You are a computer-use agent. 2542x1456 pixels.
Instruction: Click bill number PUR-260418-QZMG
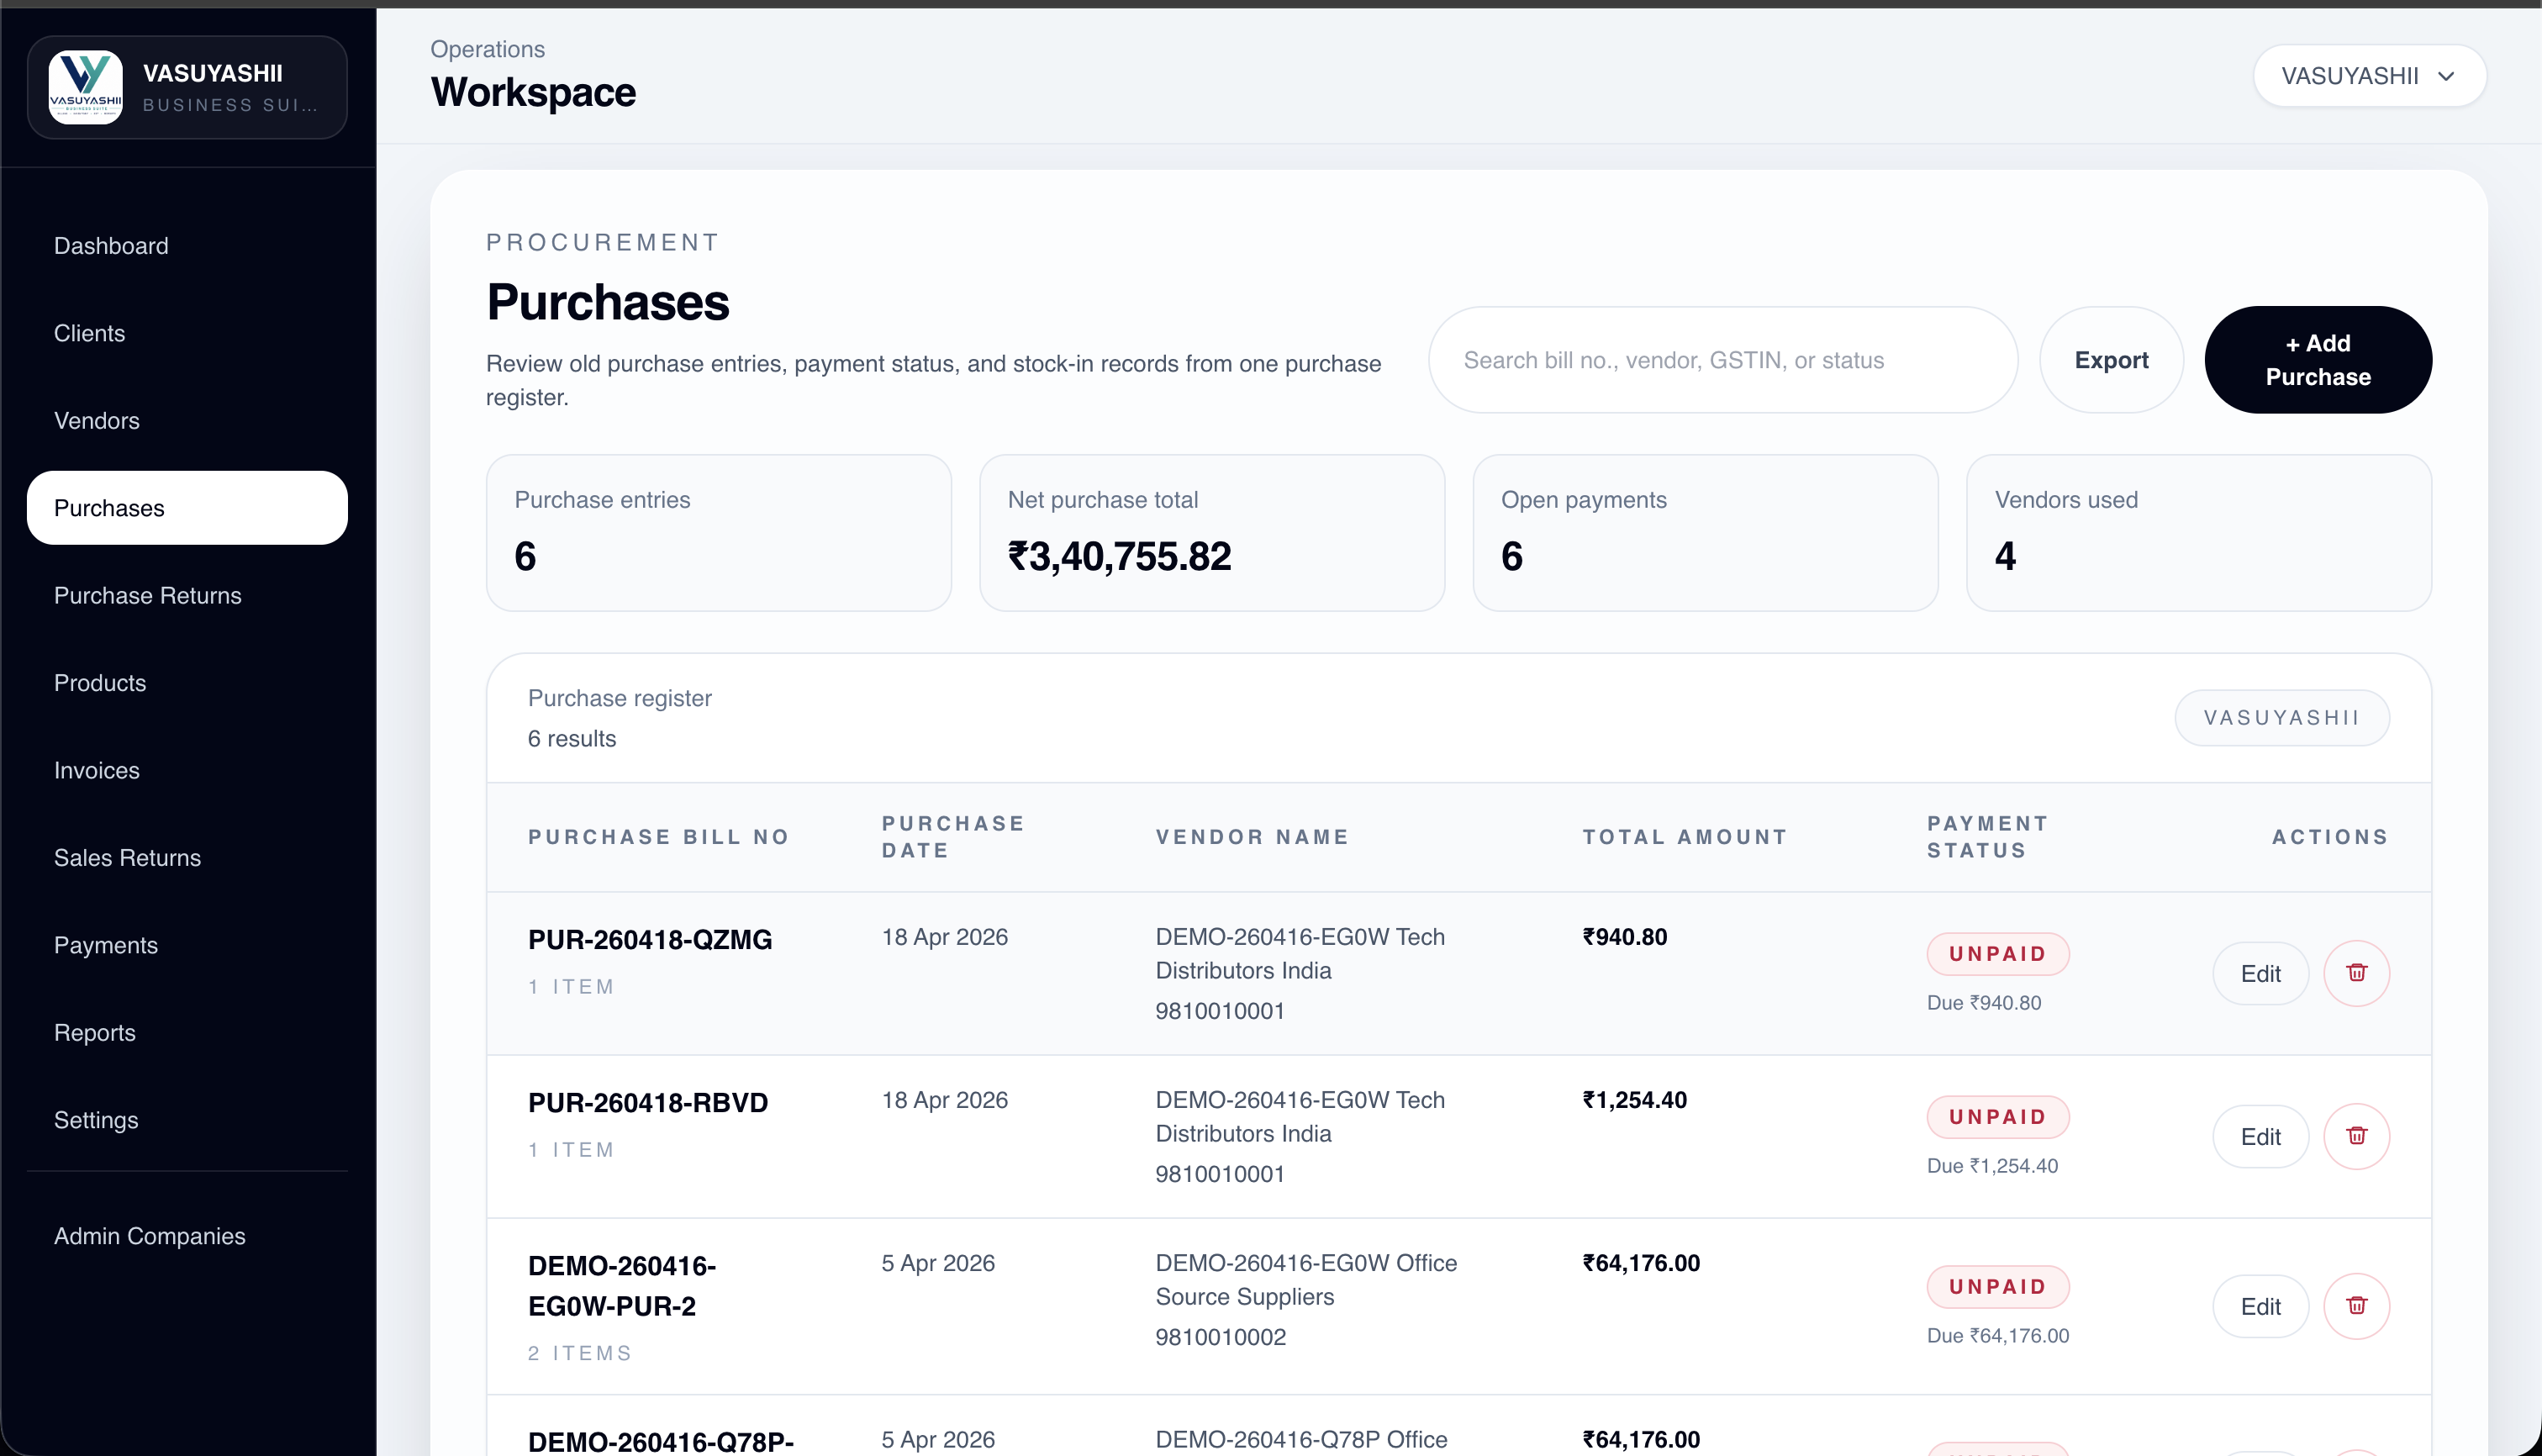pyautogui.click(x=650, y=940)
